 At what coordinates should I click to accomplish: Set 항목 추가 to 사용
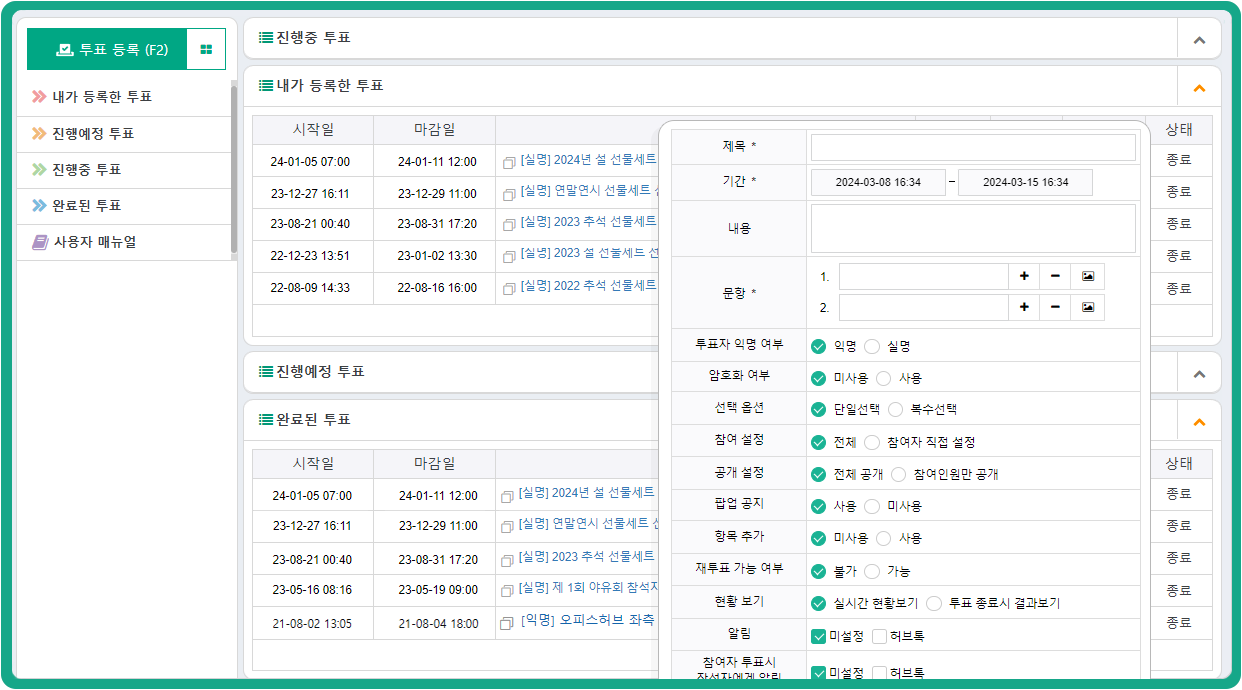tap(884, 538)
